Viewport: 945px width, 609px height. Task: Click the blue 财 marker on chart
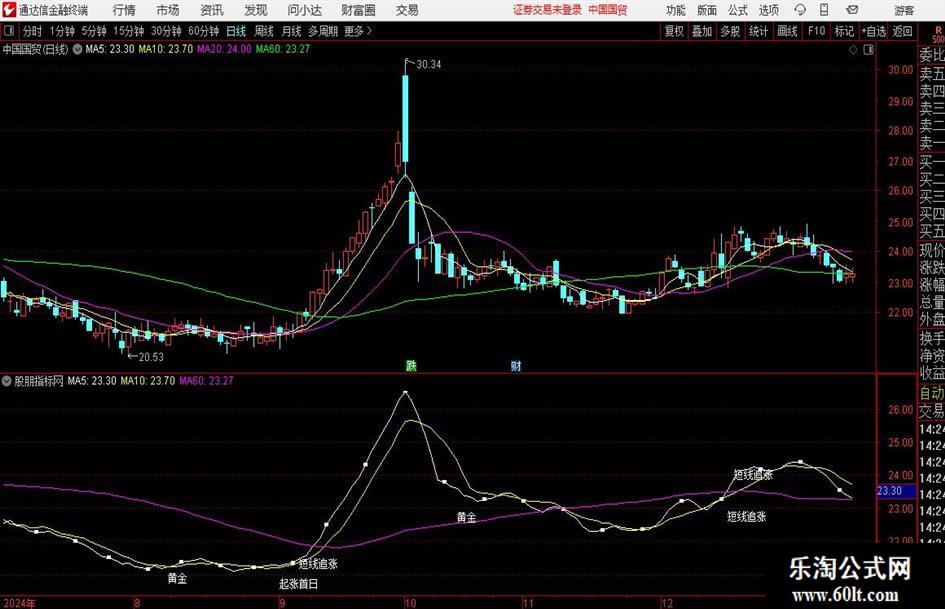coord(516,365)
